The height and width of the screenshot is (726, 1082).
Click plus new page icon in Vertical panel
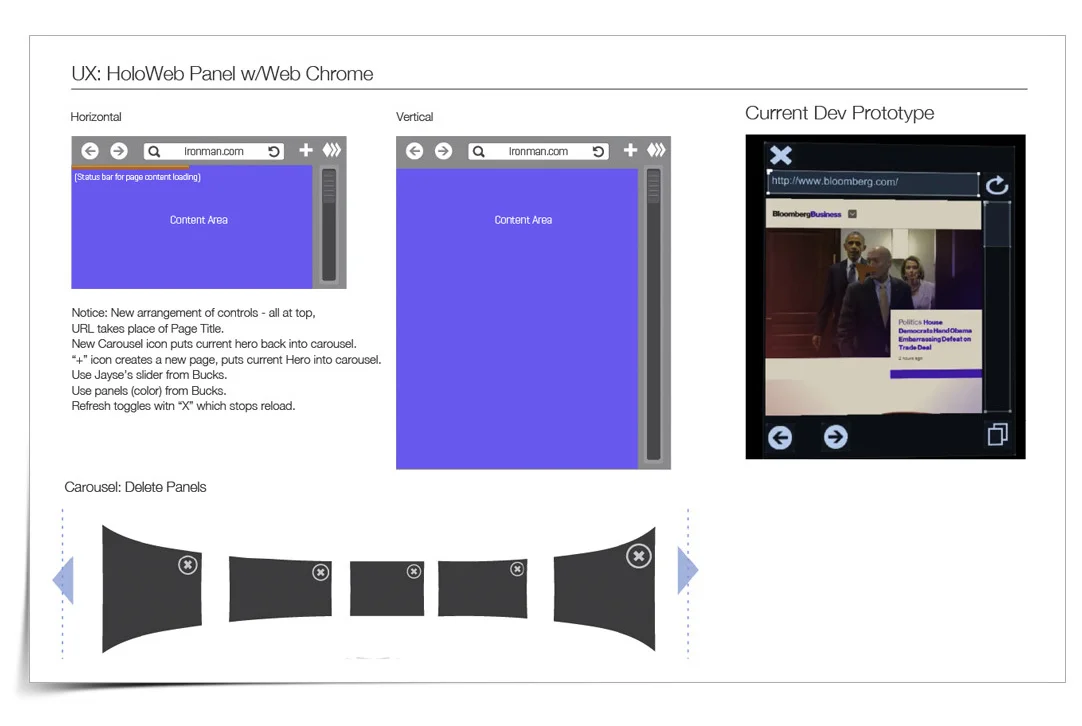(630, 150)
